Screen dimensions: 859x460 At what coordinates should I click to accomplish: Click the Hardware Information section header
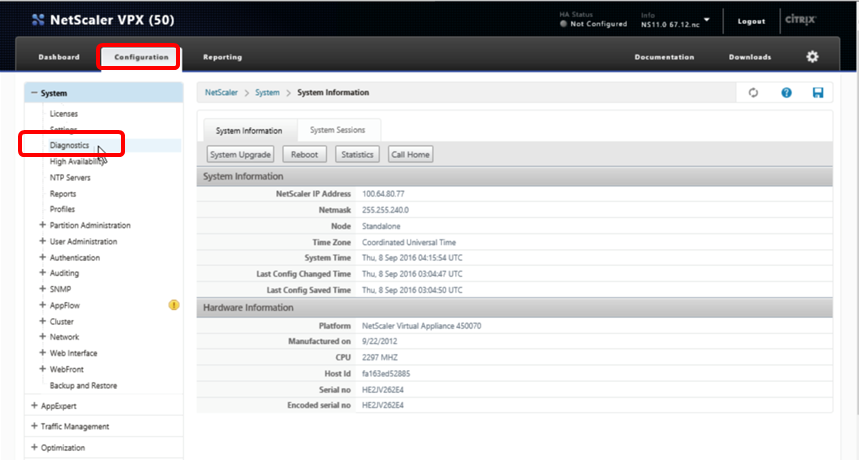point(514,308)
